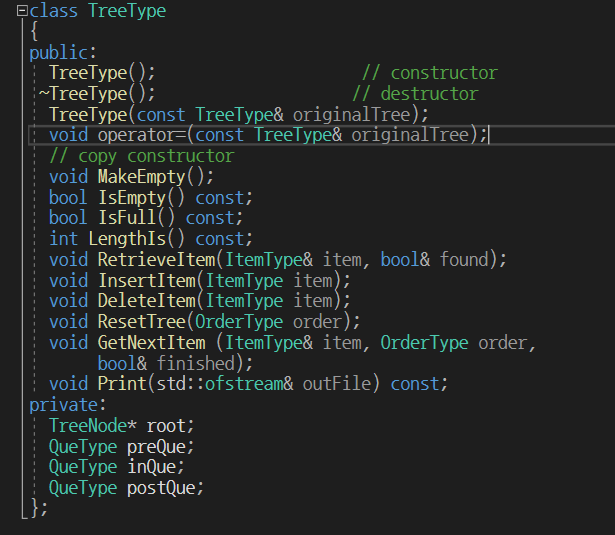Click the 'public:' access specifier

pos(63,53)
